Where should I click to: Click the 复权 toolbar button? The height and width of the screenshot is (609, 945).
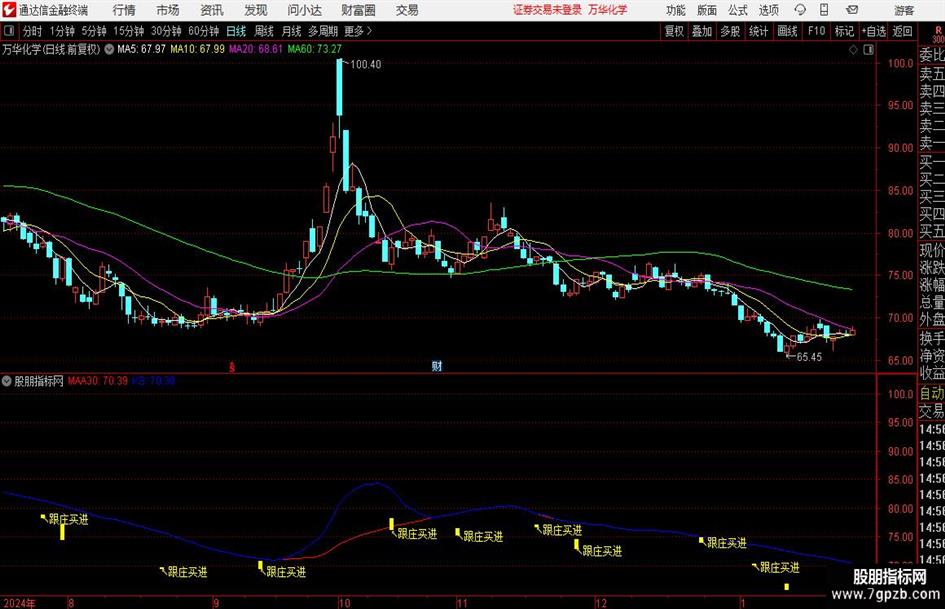[674, 31]
